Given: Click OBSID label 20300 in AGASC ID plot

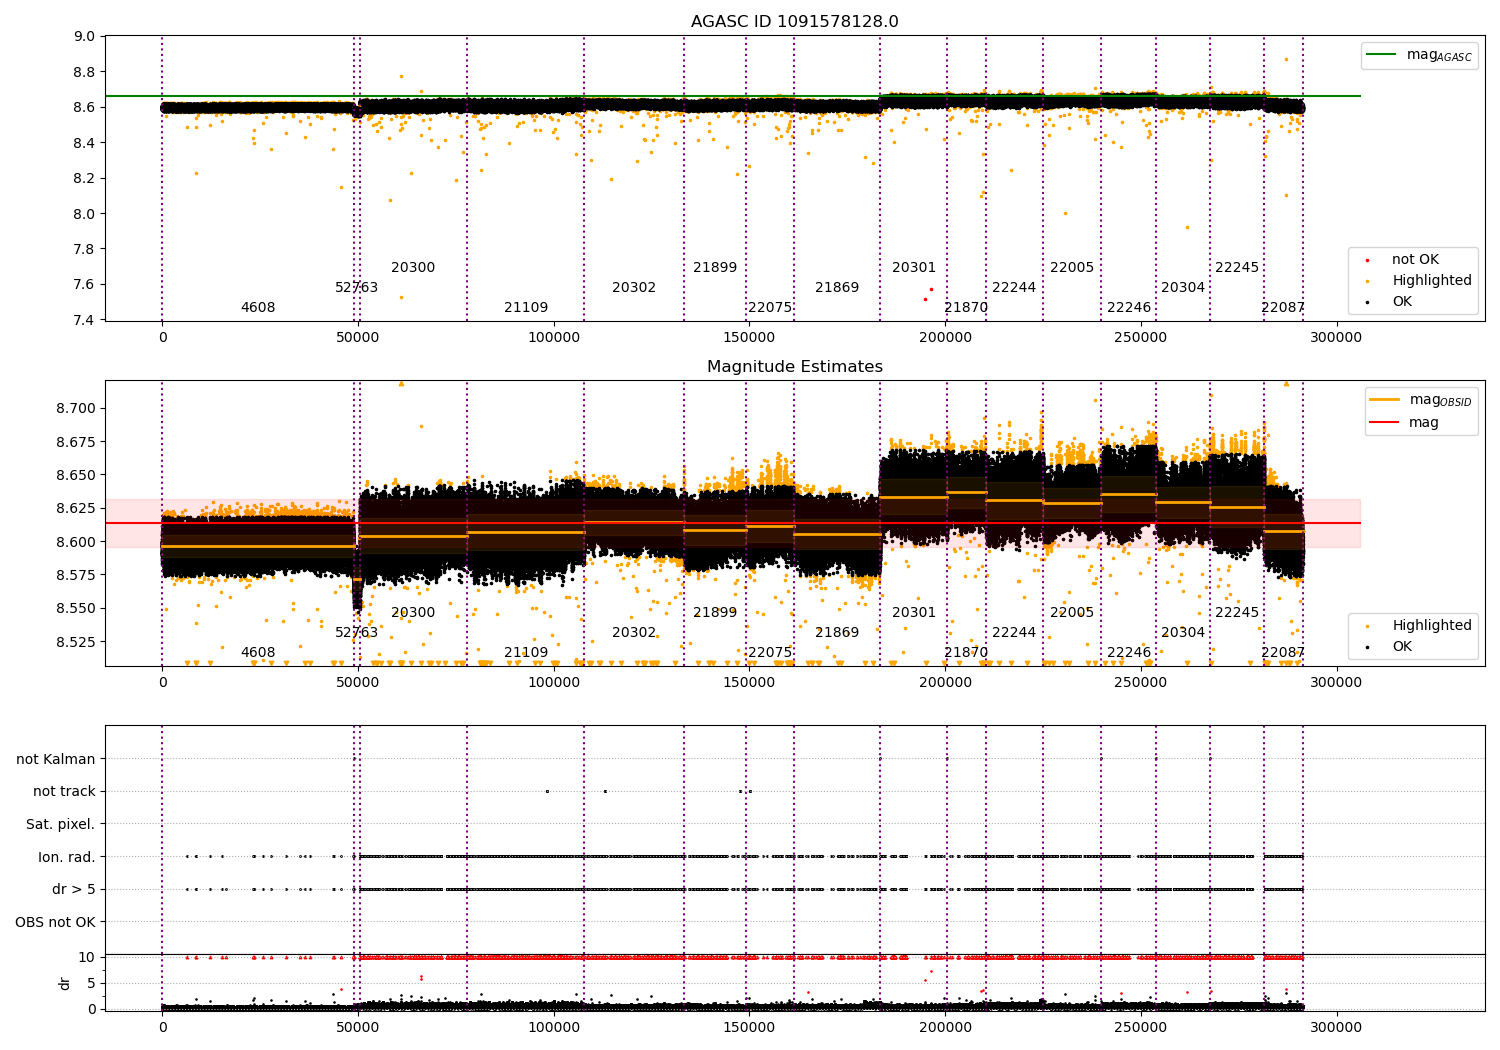Looking at the screenshot, I should pos(413,268).
